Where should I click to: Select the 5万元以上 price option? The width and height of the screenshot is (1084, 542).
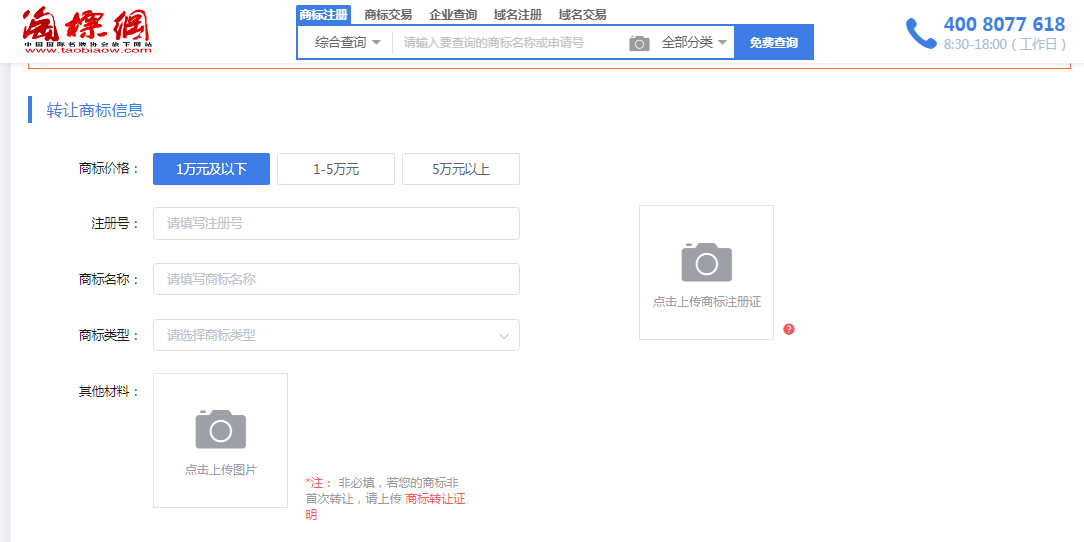pyautogui.click(x=461, y=169)
